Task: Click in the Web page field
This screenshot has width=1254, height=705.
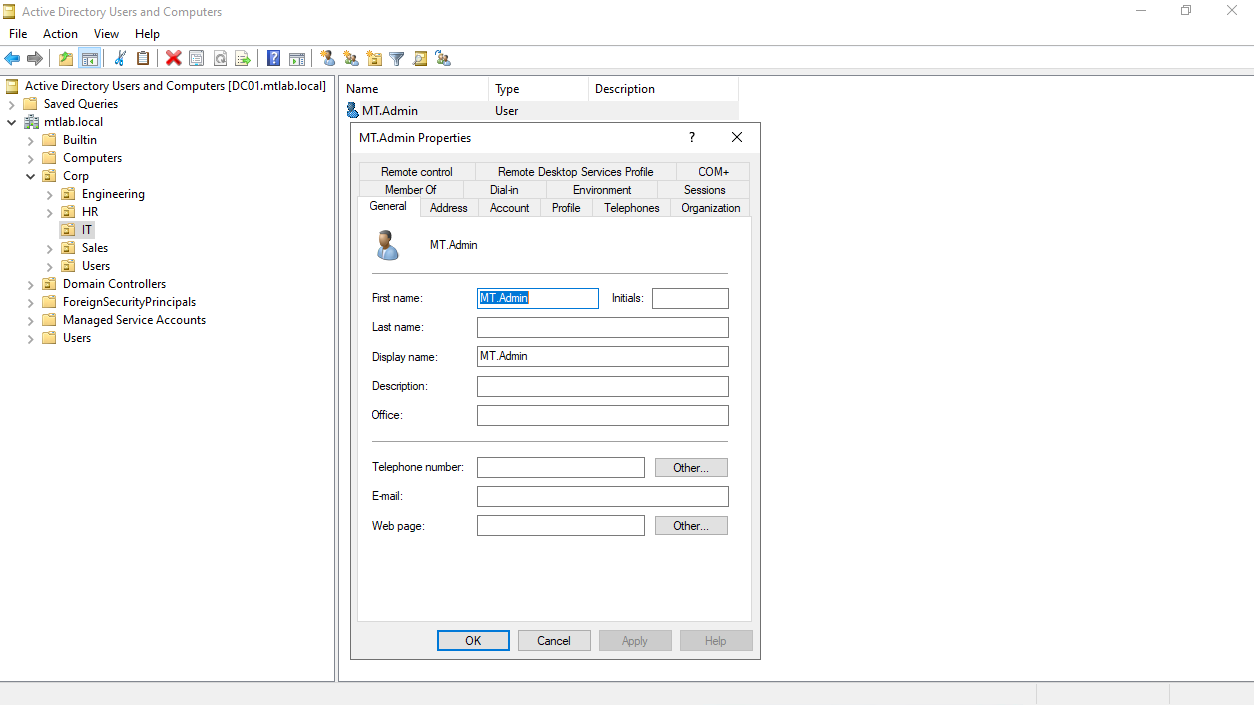Action: pos(561,525)
